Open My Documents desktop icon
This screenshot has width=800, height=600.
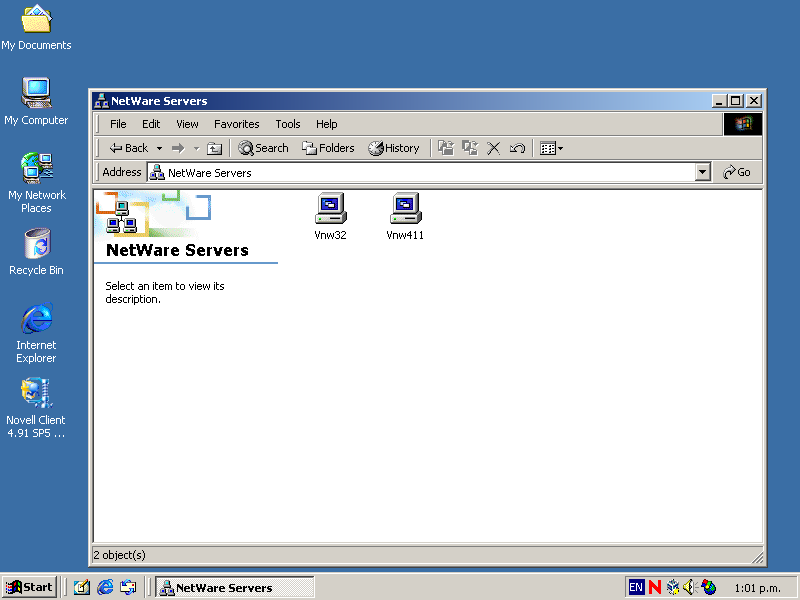(x=36, y=28)
